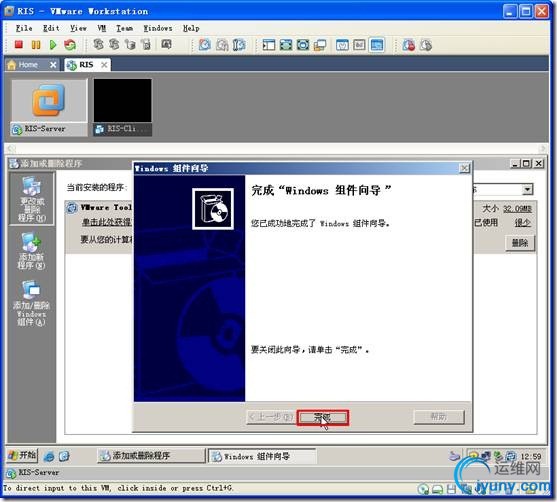Open the VM menu
The image size is (557, 502).
tap(102, 28)
